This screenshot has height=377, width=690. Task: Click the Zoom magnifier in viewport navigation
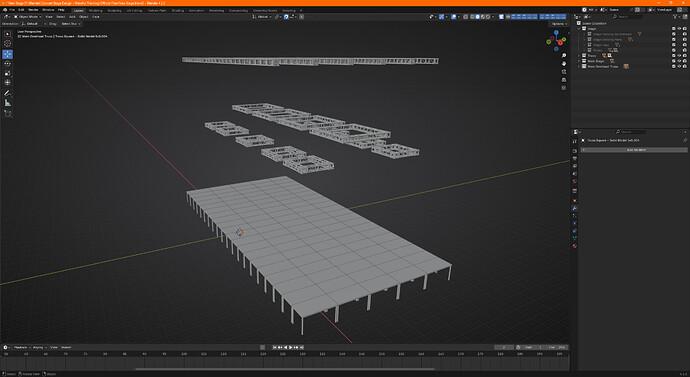pos(564,55)
